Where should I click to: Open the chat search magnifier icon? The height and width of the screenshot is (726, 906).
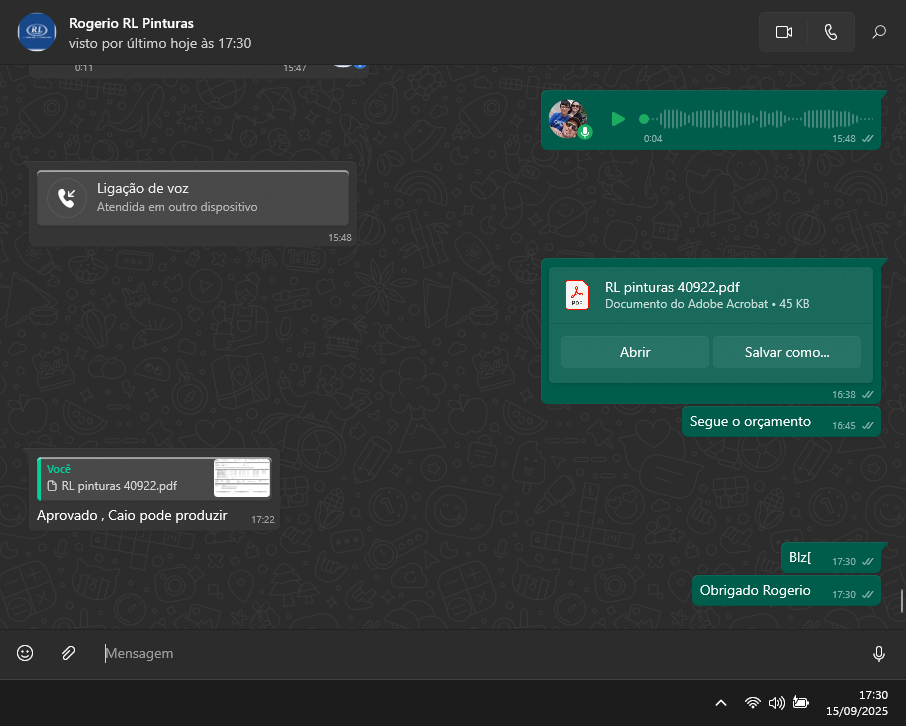click(x=879, y=32)
